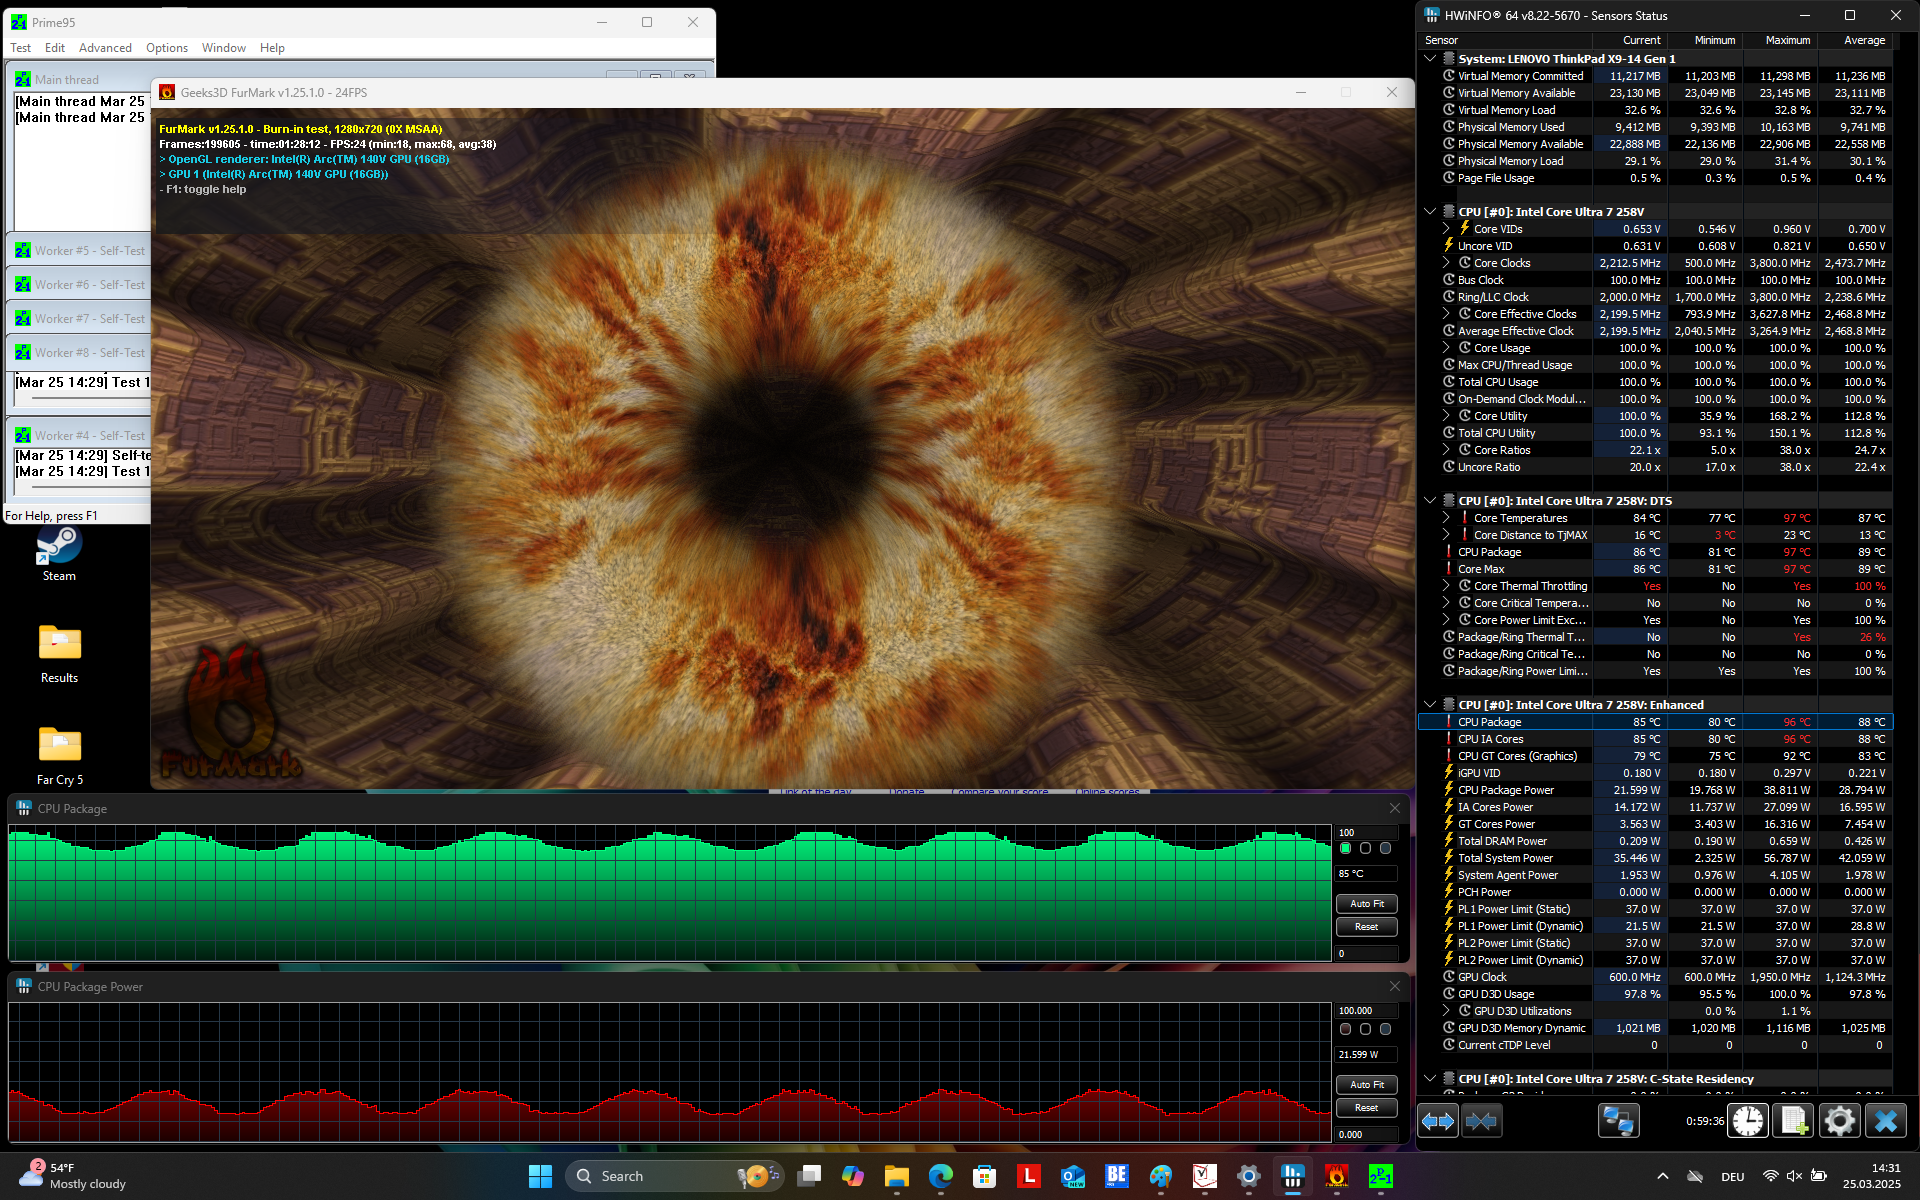
Task: Collapse the CPU DTS sensor group
Action: 1430,501
